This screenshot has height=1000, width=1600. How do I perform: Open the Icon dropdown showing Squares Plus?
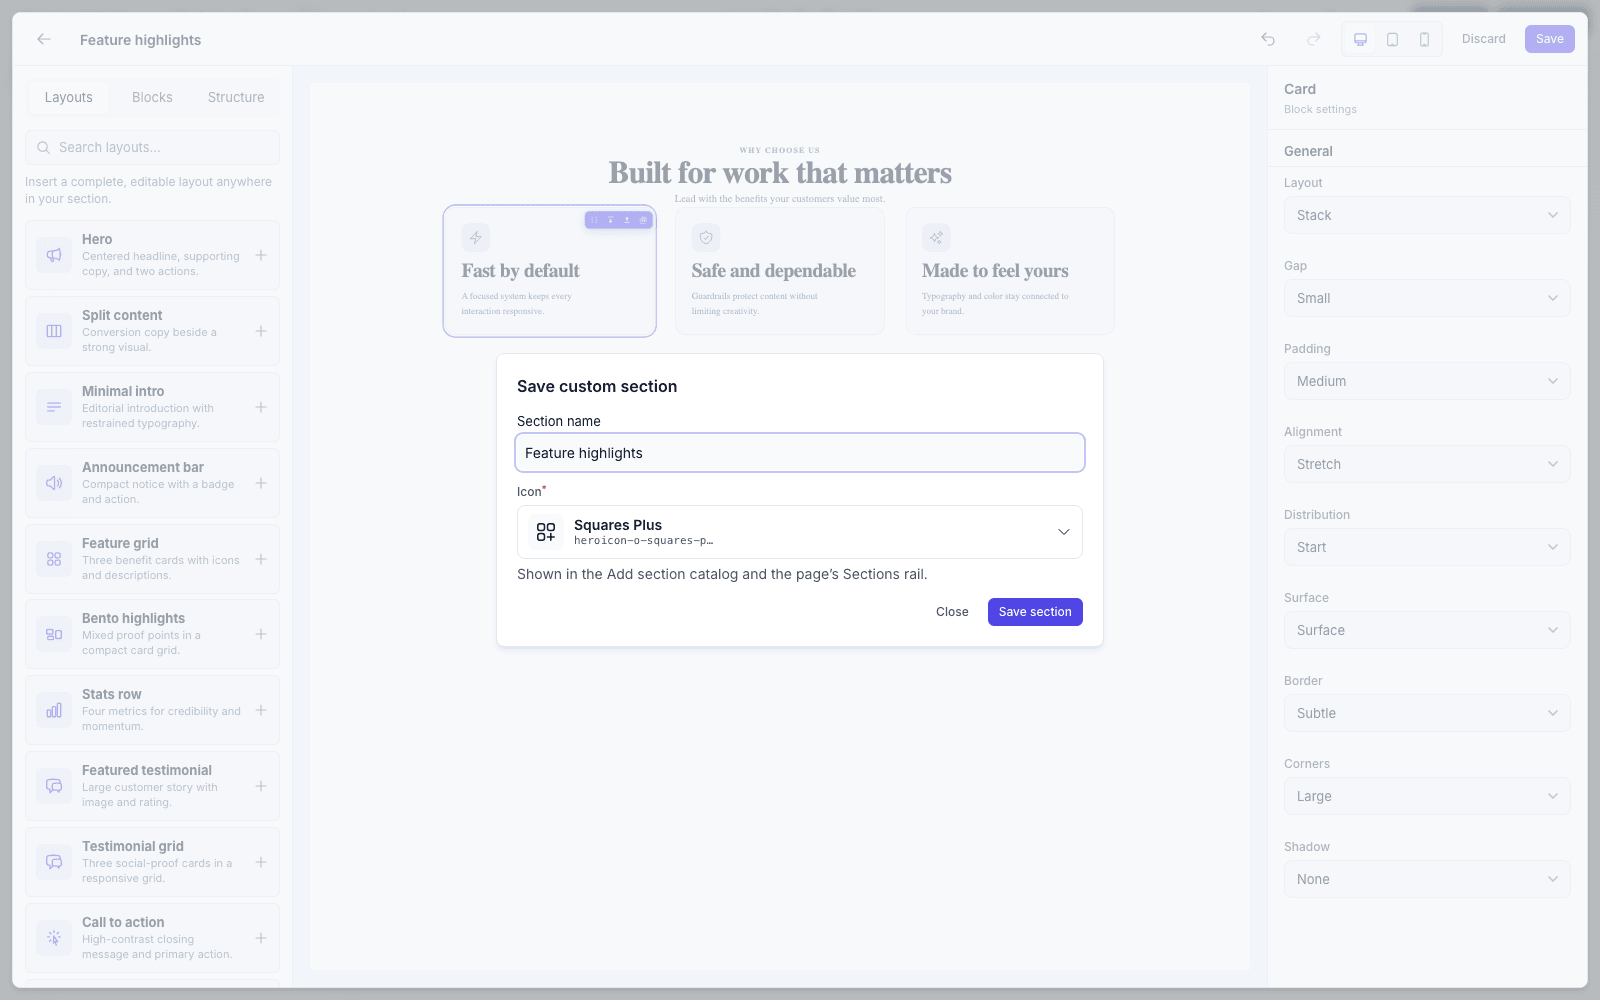[800, 532]
